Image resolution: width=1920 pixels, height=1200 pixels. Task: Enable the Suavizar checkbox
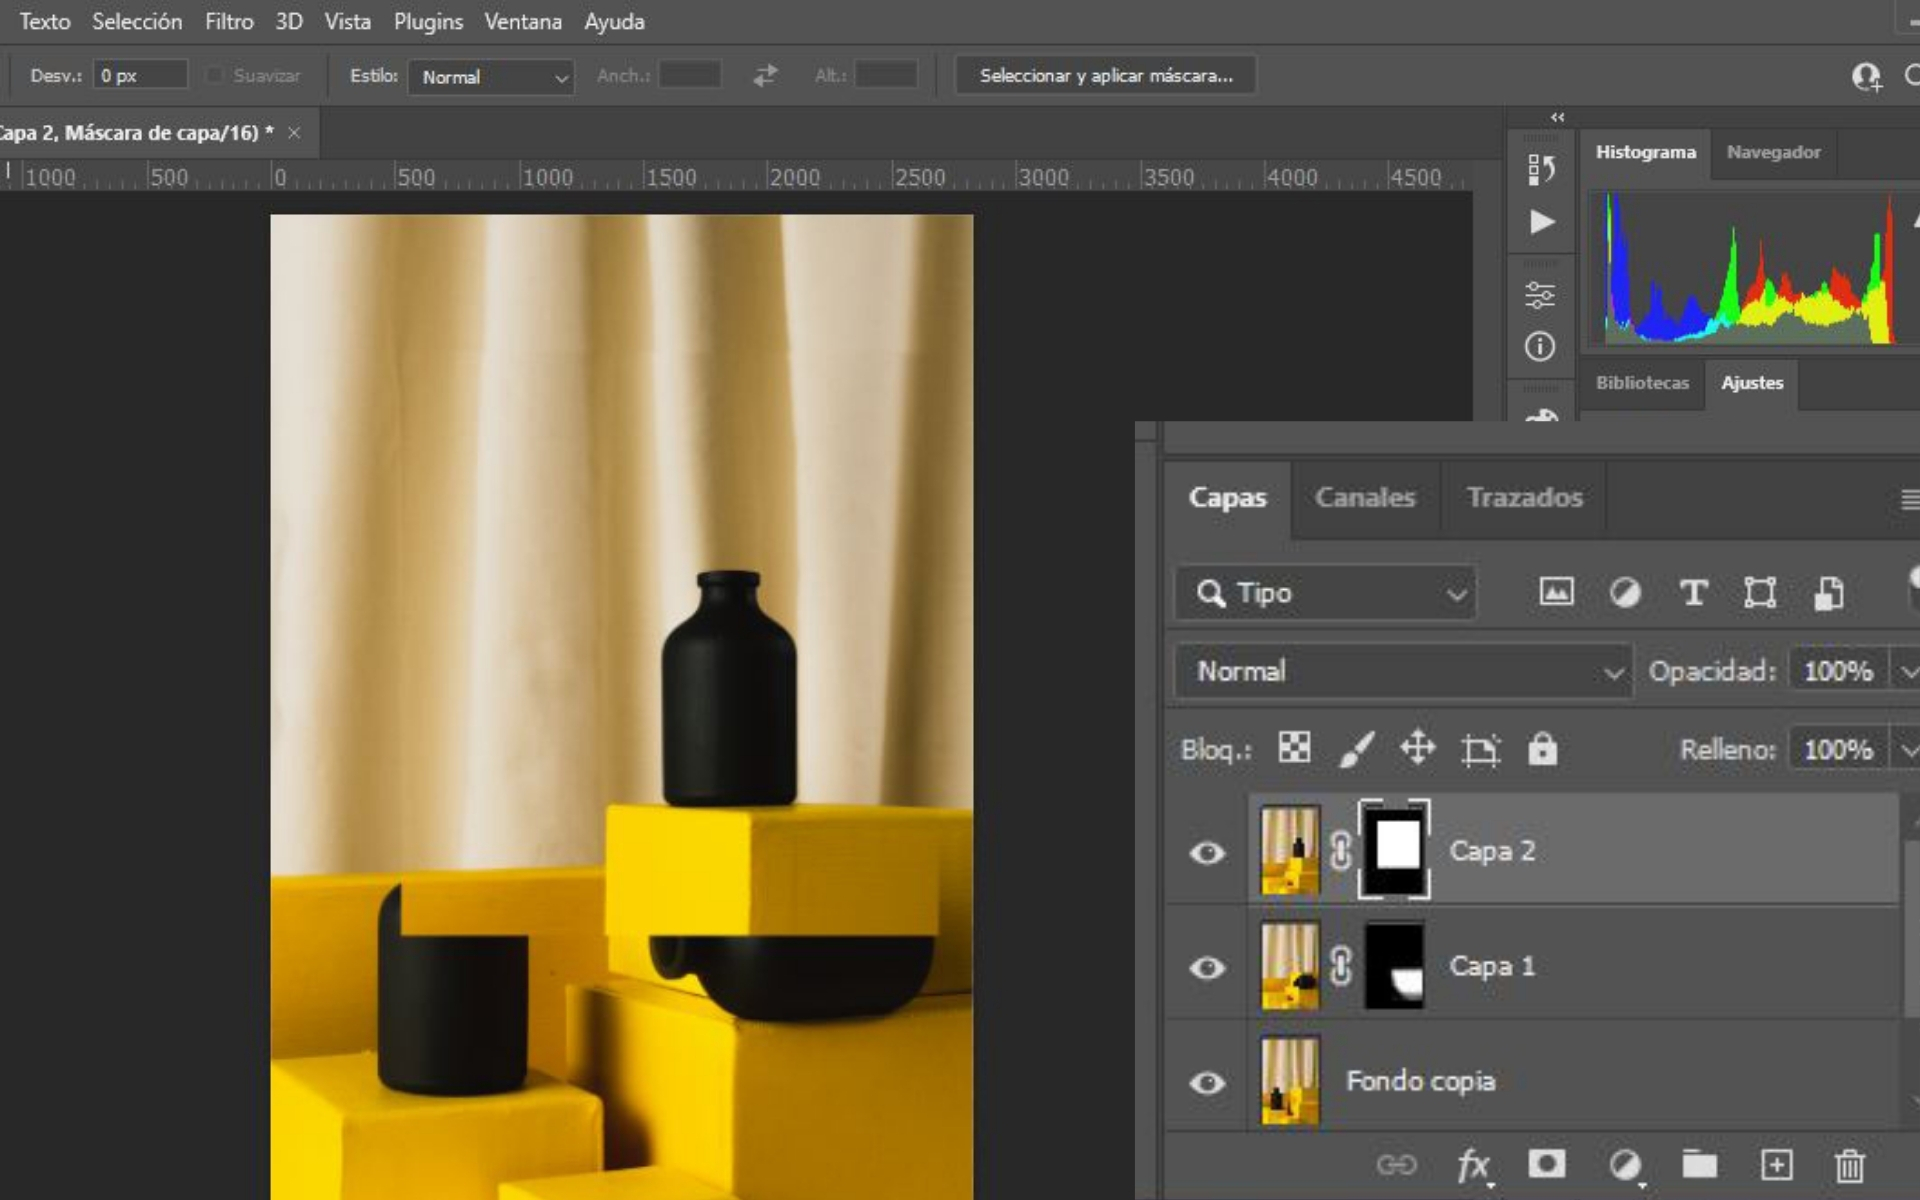[x=213, y=75]
